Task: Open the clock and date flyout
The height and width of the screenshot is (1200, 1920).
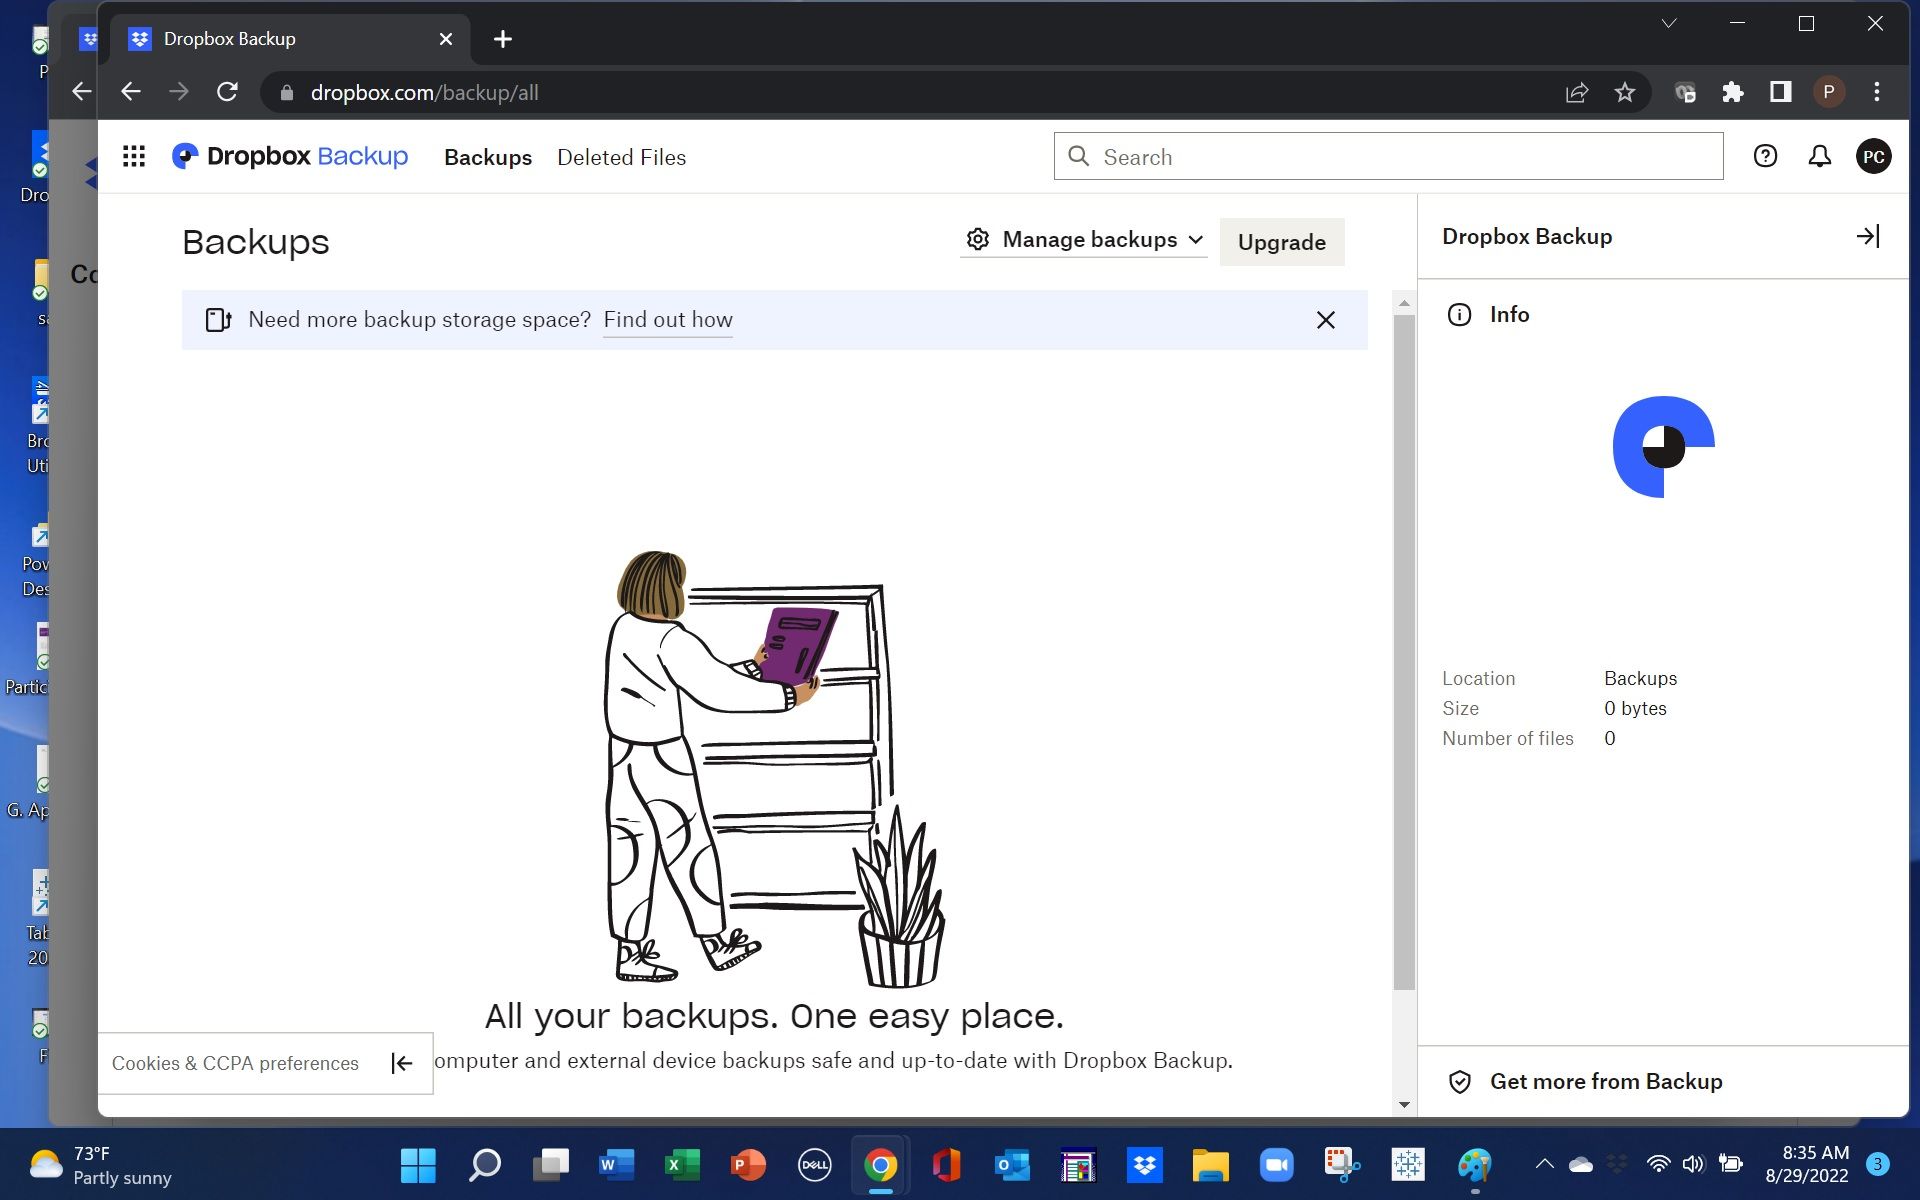Action: 1807,1165
